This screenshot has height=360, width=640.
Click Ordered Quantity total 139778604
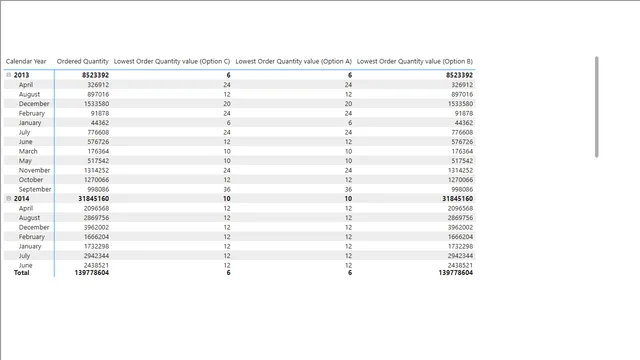coord(92,273)
